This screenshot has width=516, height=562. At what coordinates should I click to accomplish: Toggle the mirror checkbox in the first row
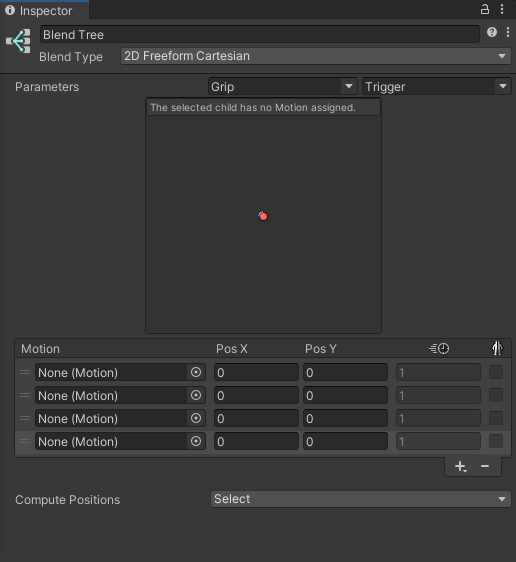[x=496, y=372]
